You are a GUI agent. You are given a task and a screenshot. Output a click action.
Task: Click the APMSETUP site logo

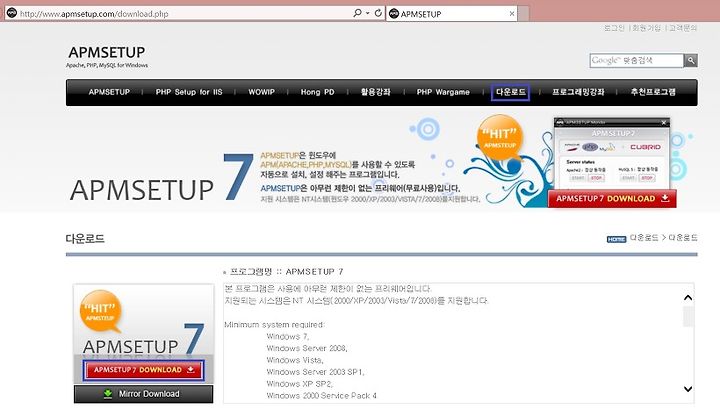[x=107, y=56]
